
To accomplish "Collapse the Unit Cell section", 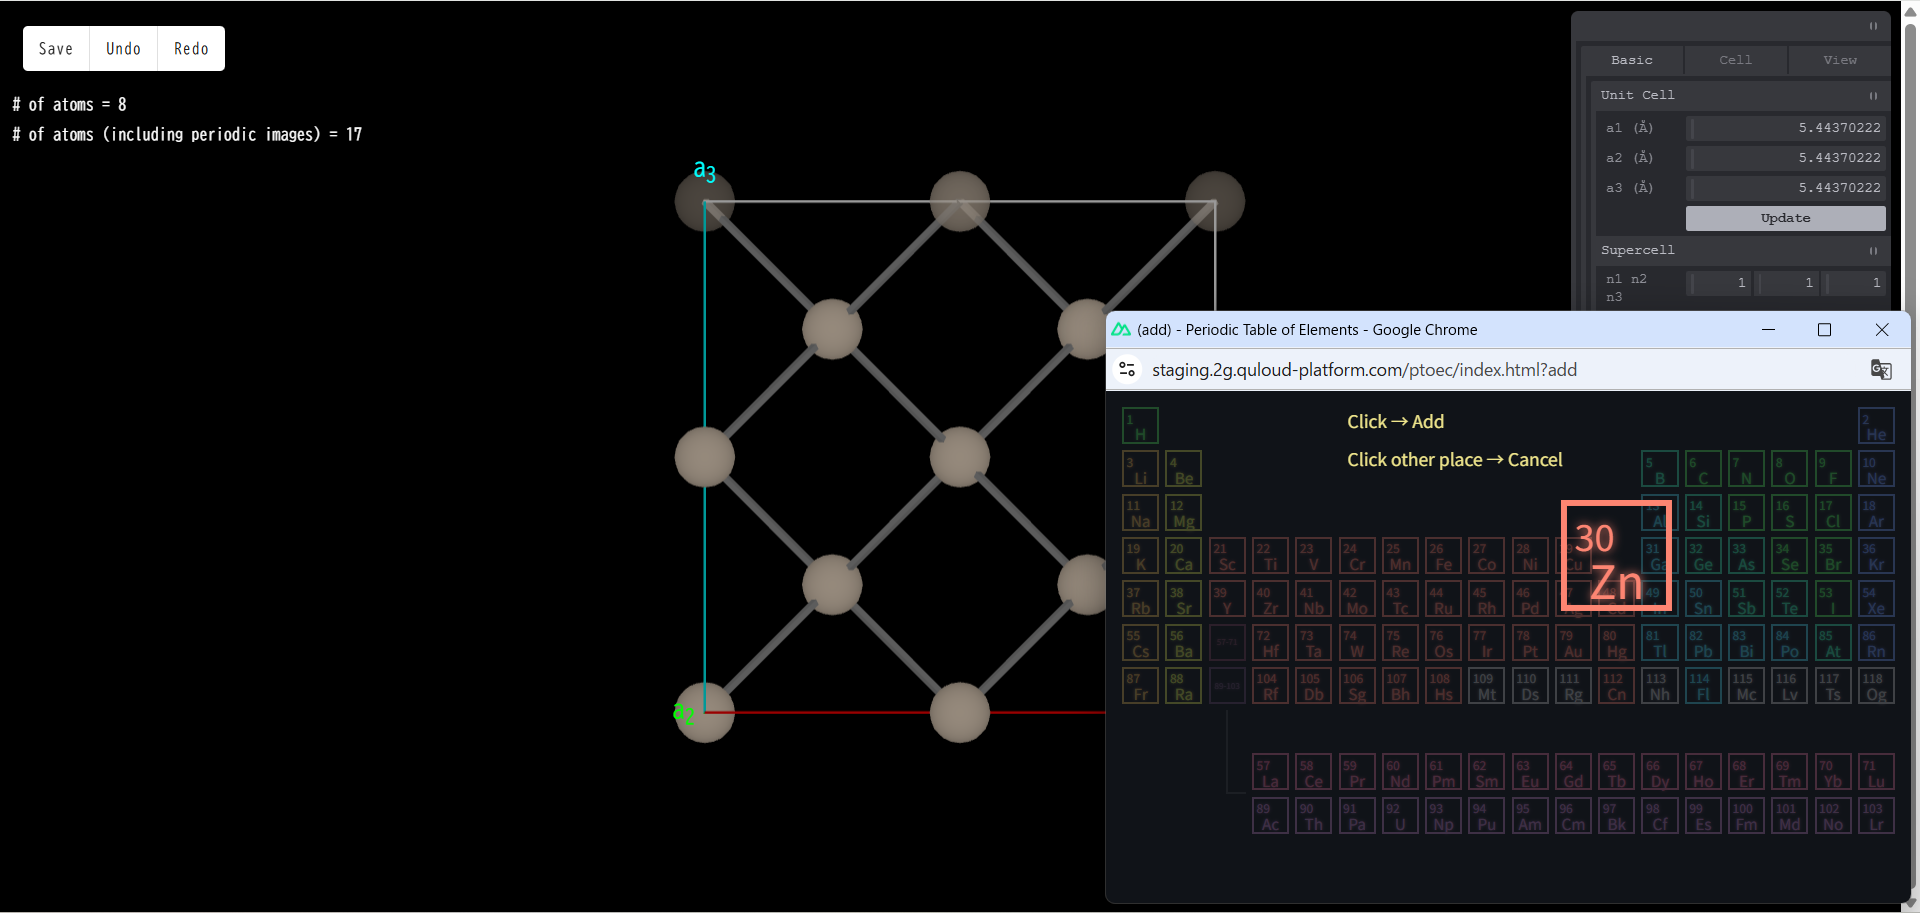I will pyautogui.click(x=1873, y=96).
